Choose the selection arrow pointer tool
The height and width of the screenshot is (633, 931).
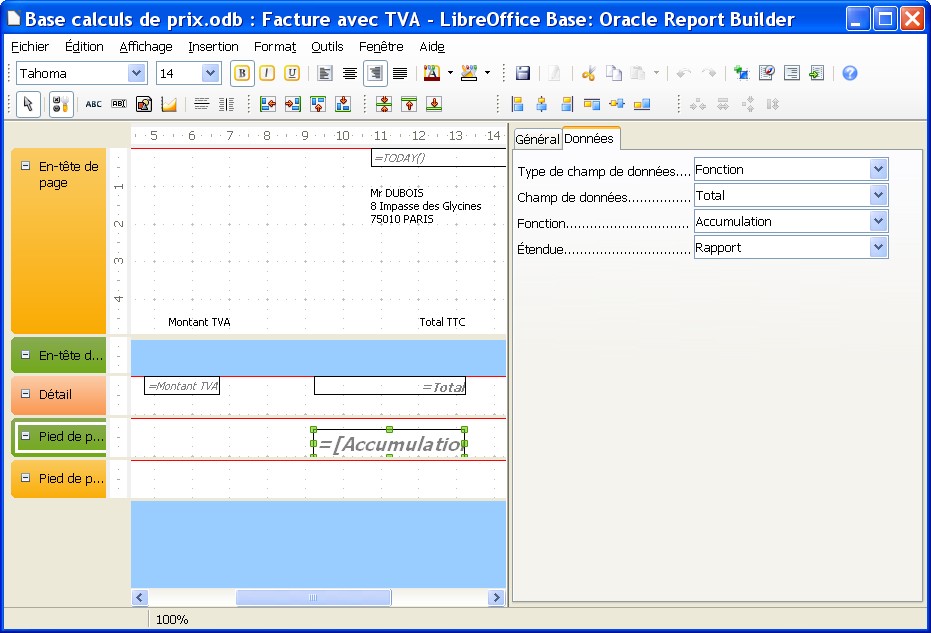tap(29, 104)
